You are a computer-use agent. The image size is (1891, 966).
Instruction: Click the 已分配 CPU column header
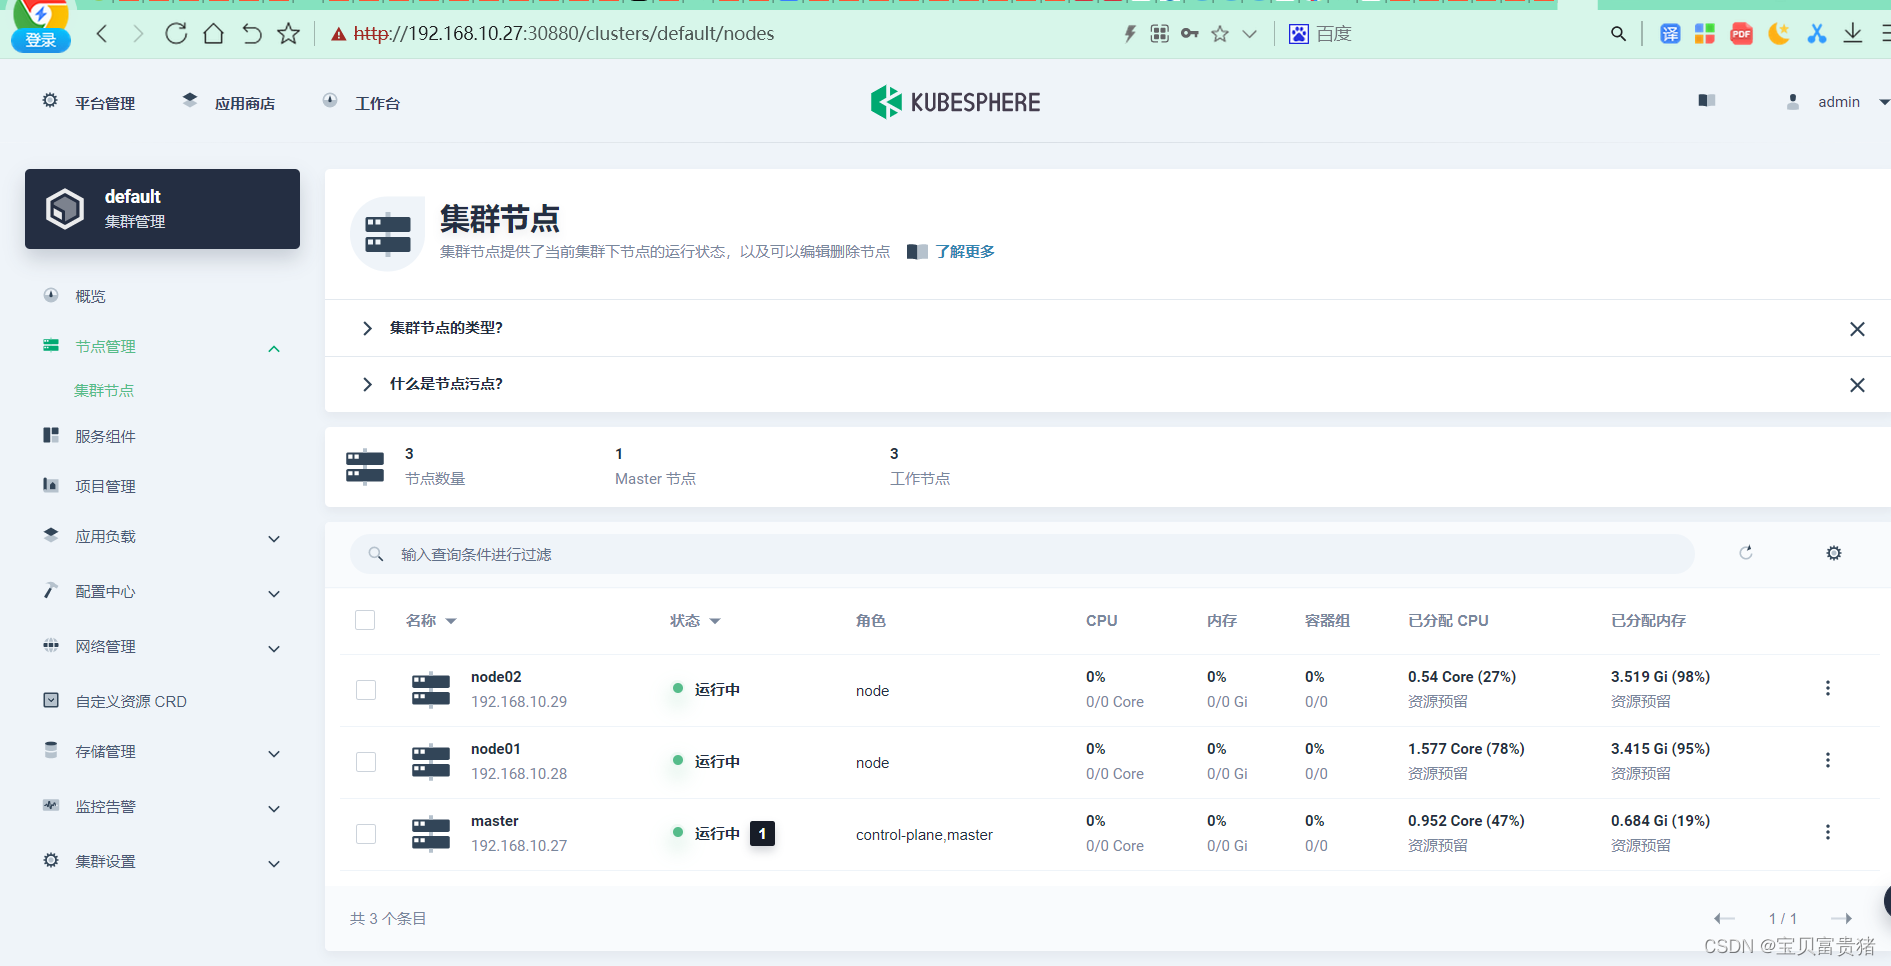point(1448,621)
